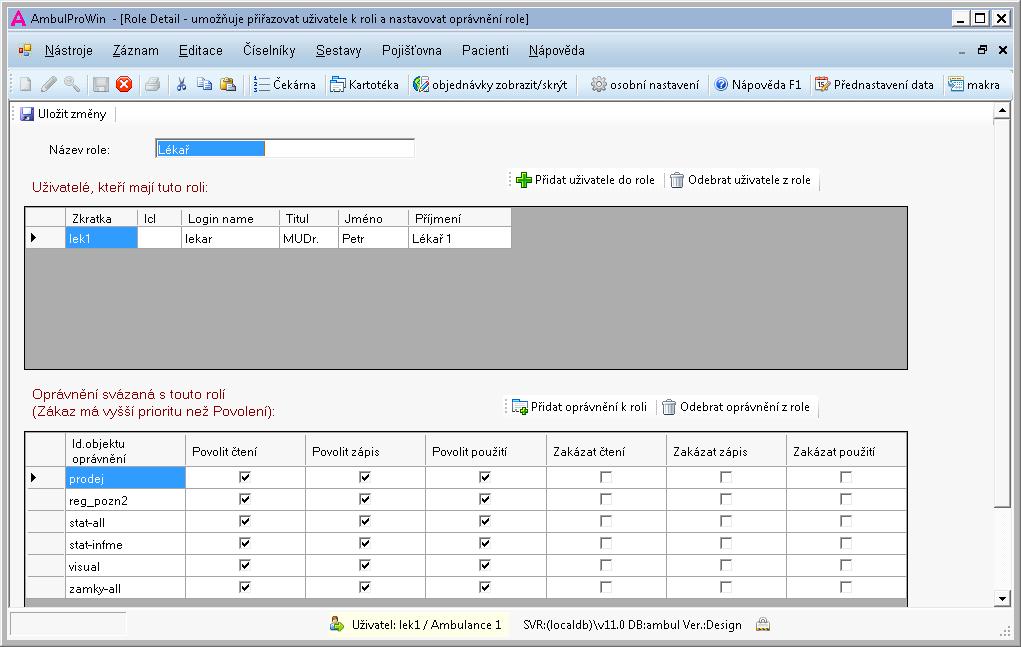
Task: Click the new document toolbar icon
Action: click(25, 84)
